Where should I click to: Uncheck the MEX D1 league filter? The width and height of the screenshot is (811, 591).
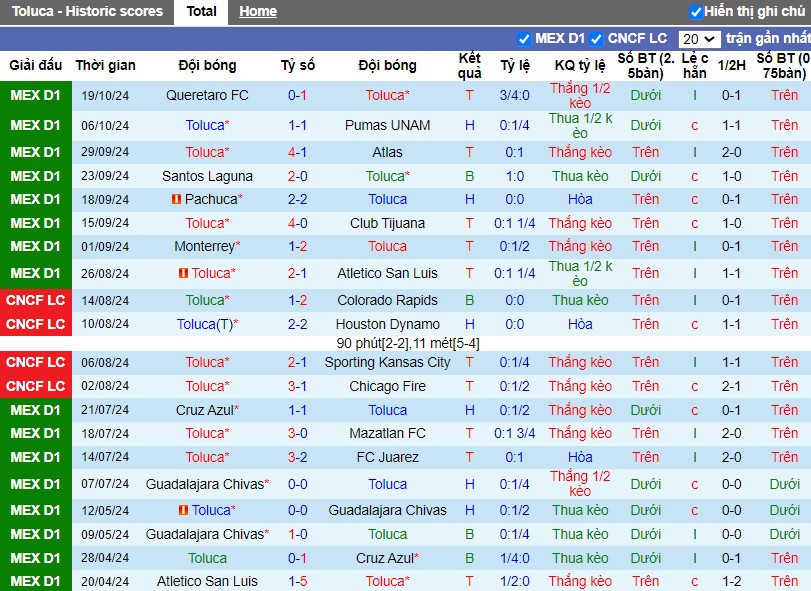524,39
